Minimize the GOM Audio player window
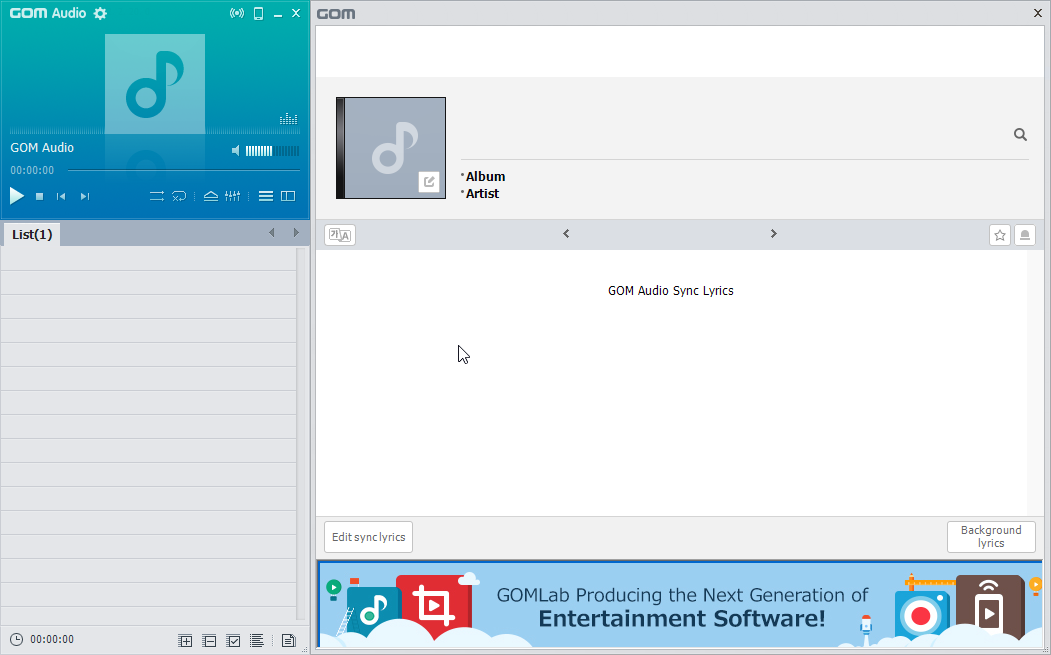 [x=277, y=13]
